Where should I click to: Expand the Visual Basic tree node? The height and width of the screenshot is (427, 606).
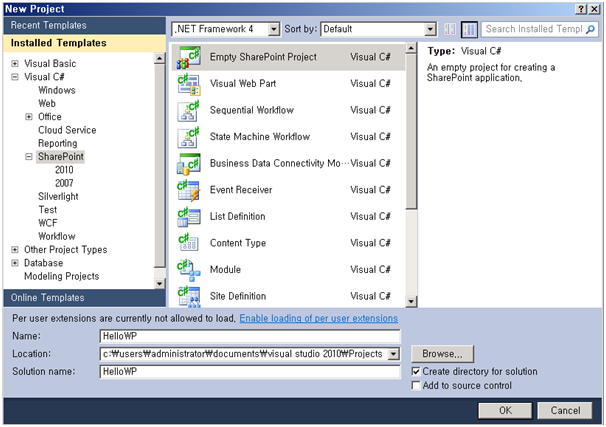15,64
